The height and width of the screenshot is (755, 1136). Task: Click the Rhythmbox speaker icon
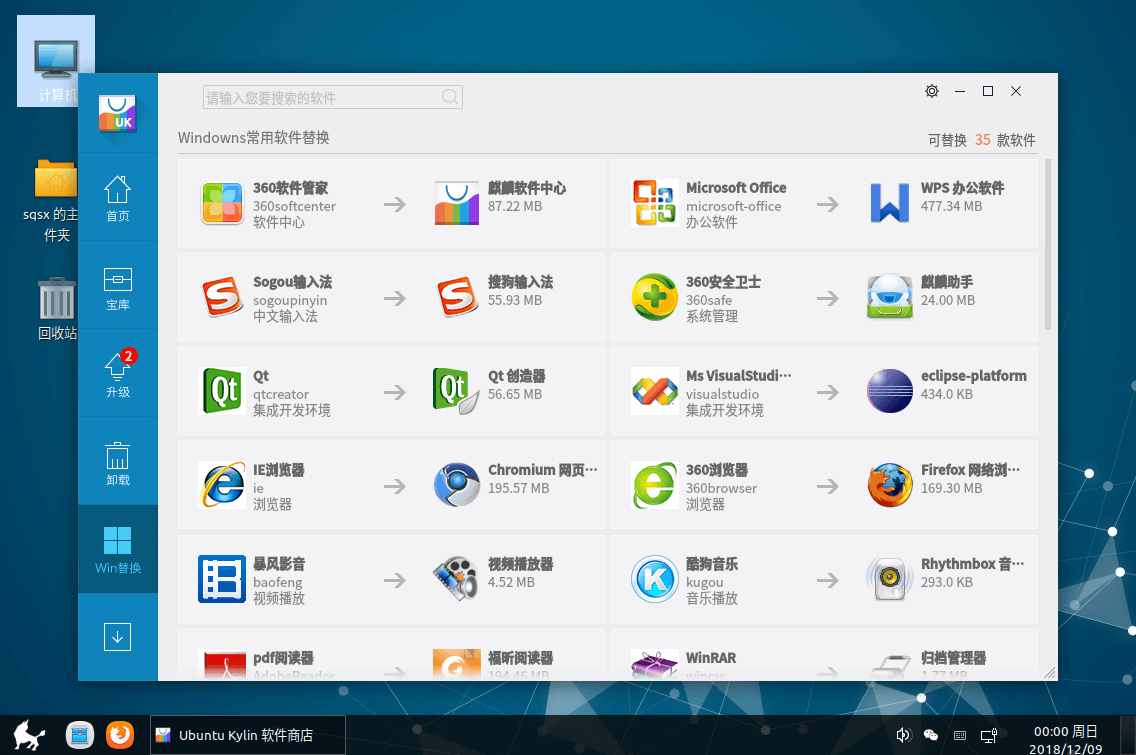click(x=890, y=579)
